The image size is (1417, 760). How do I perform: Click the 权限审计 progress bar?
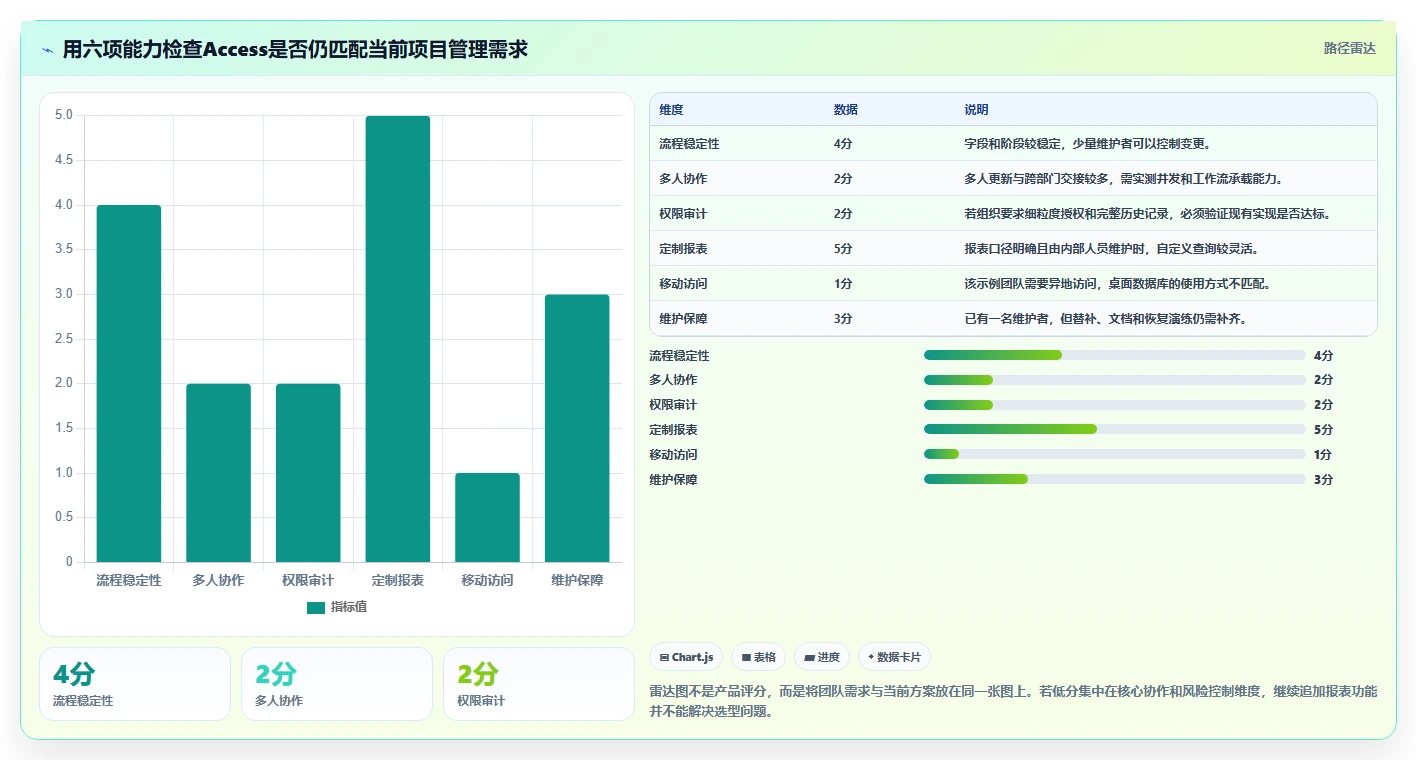1115,405
